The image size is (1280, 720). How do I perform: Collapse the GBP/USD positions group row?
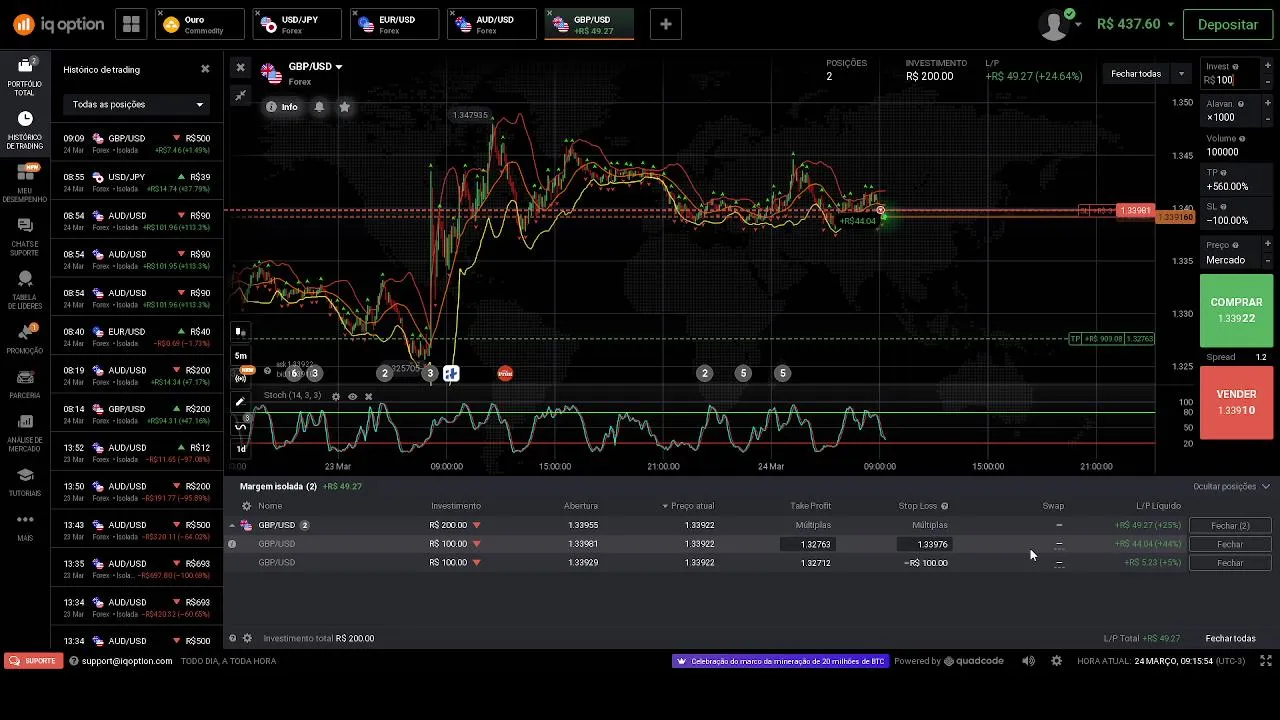232,525
